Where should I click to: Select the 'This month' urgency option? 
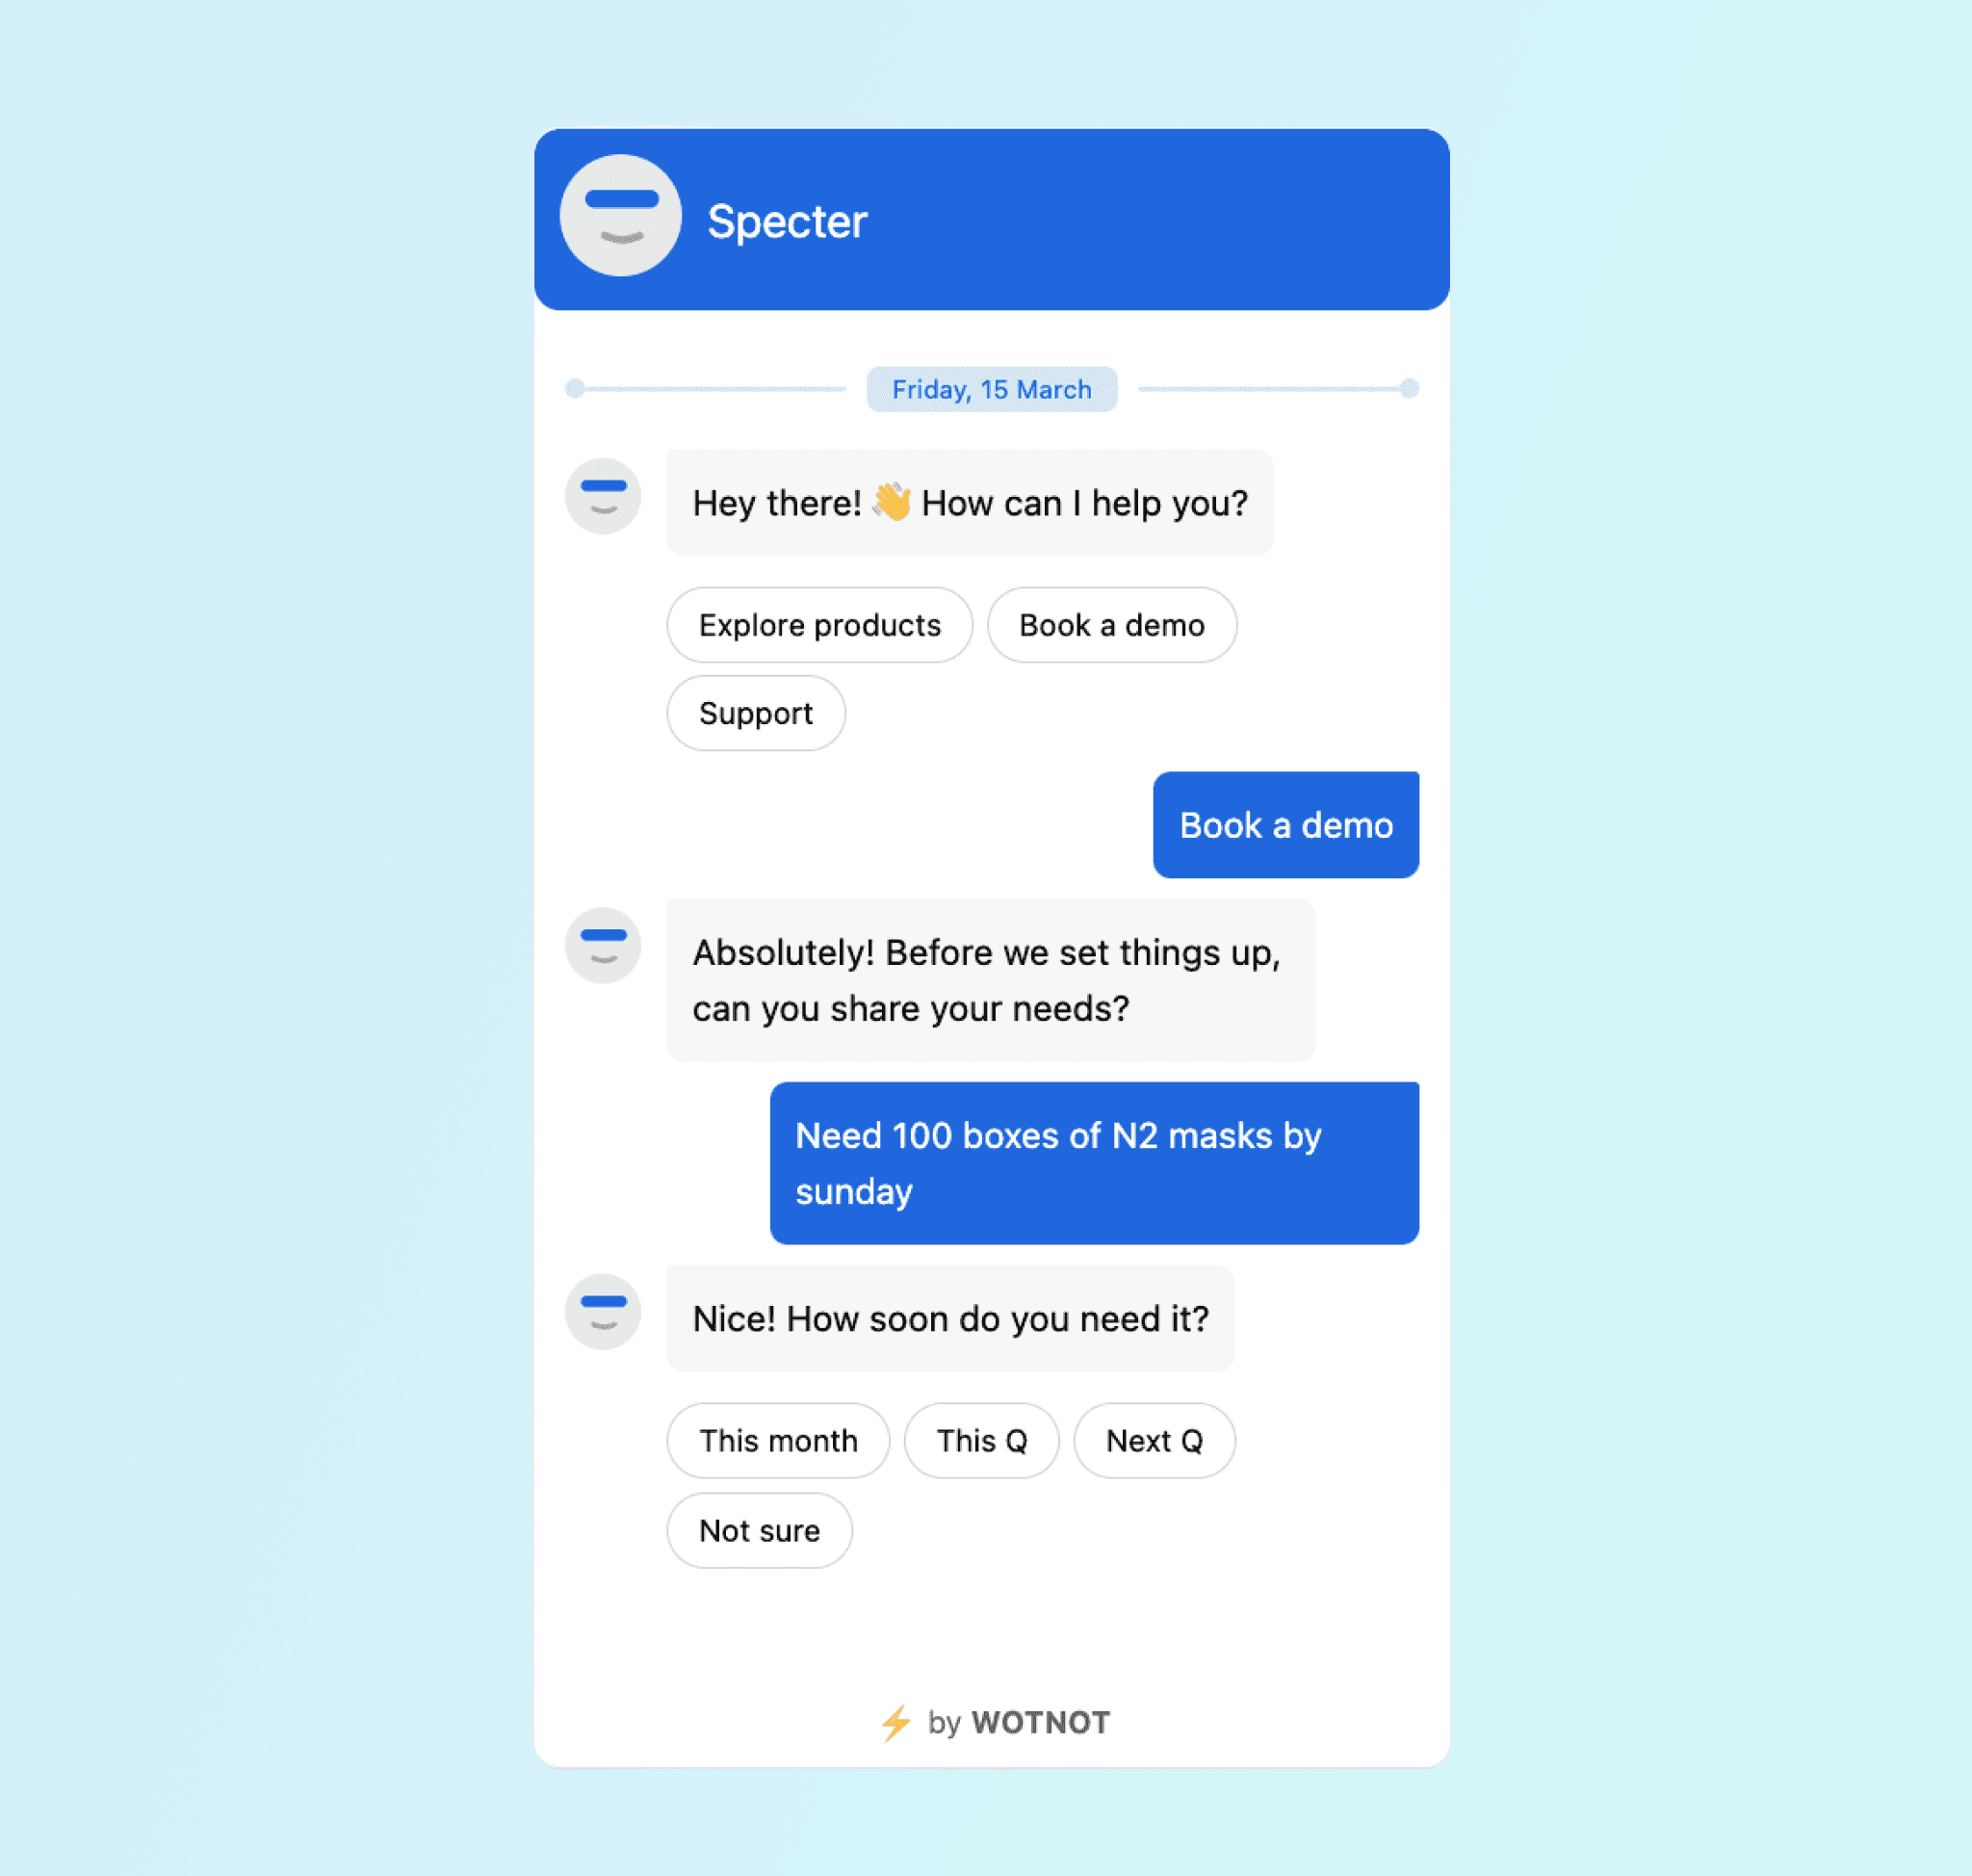tap(776, 1438)
